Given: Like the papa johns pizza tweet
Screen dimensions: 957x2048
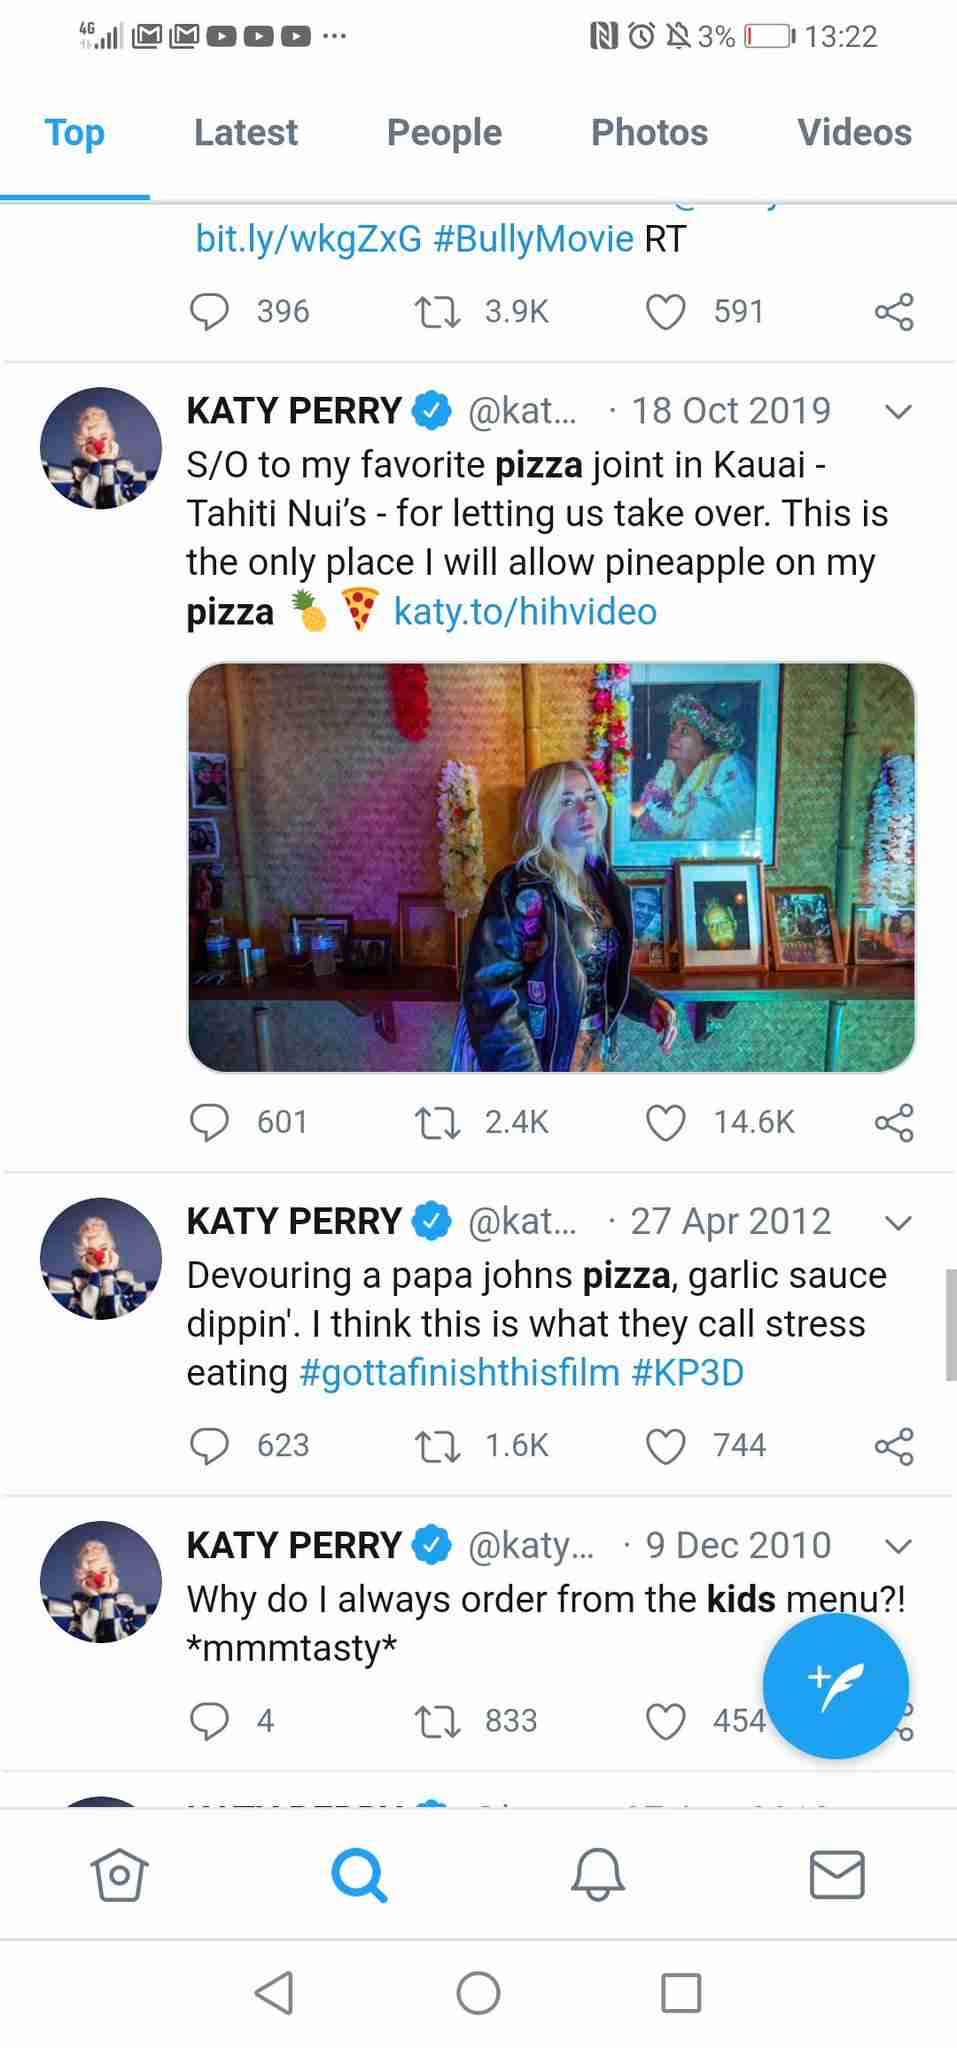Looking at the screenshot, I should pos(666,1446).
